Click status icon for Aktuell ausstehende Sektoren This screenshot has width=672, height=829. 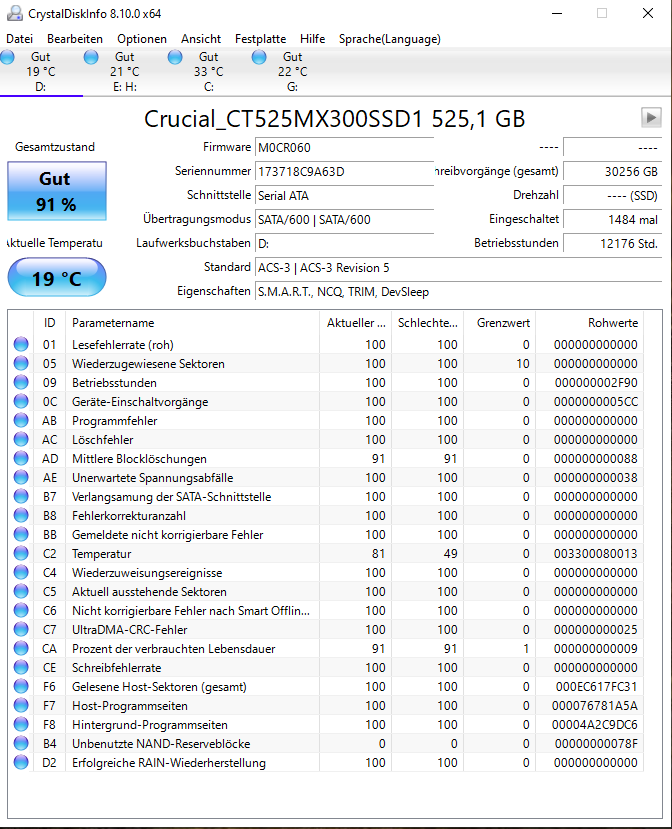point(21,592)
